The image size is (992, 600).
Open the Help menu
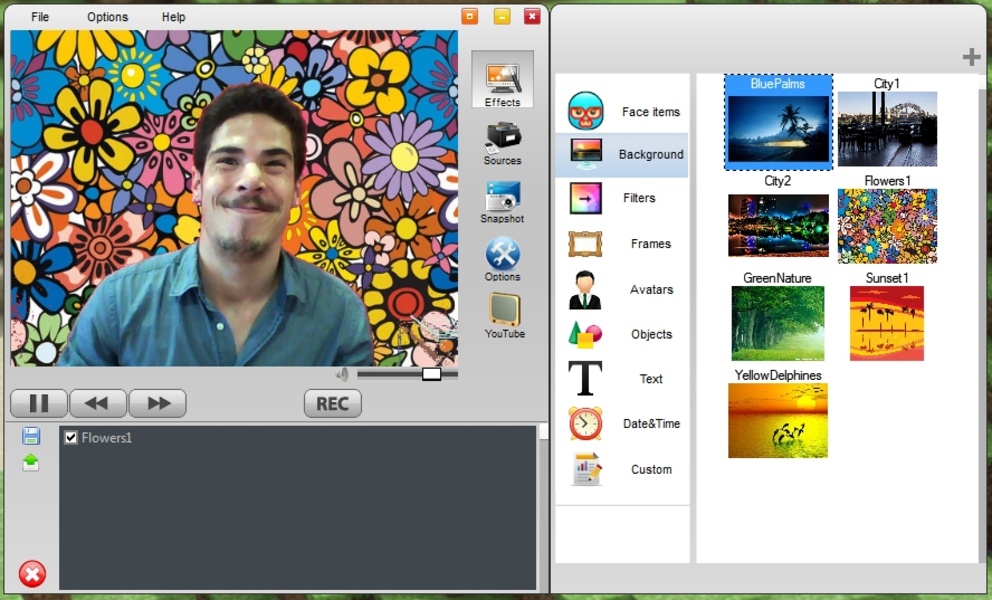(x=173, y=17)
